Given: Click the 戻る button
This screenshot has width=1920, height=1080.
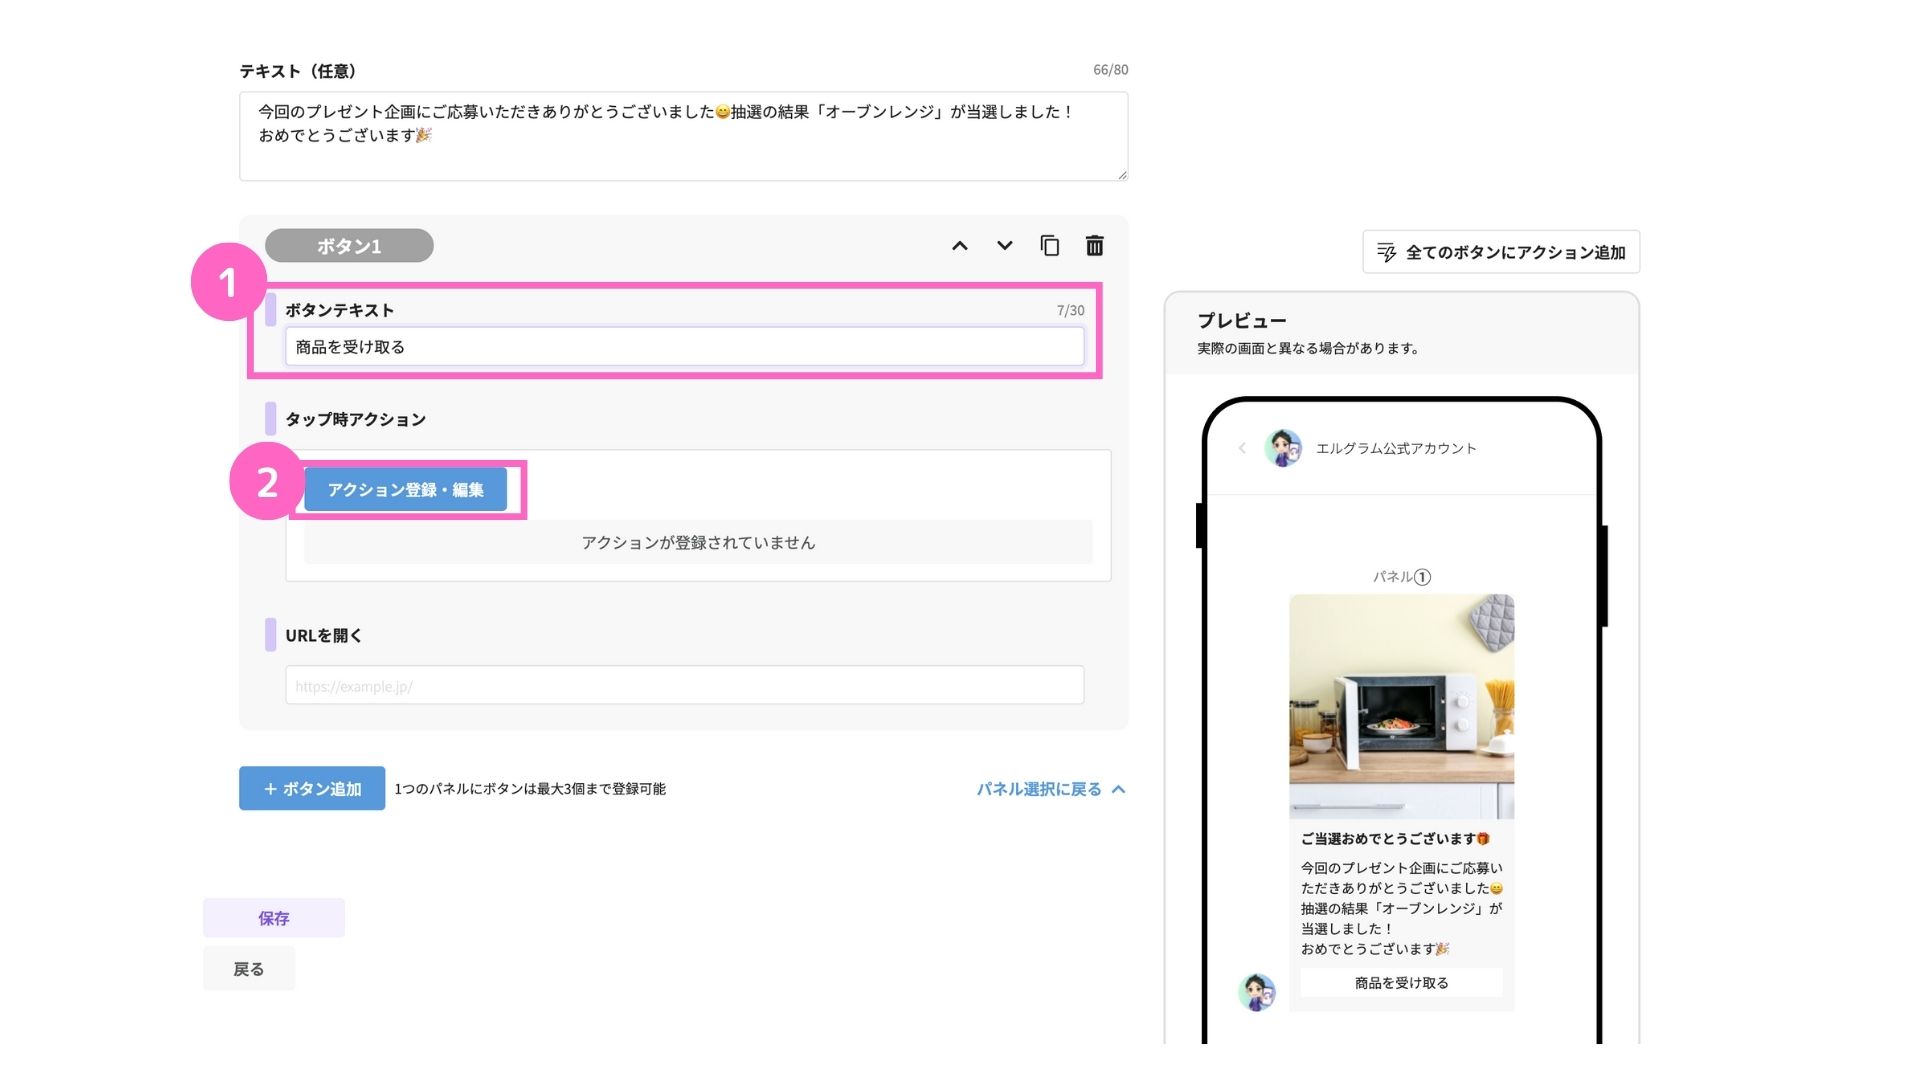Looking at the screenshot, I should [x=249, y=969].
